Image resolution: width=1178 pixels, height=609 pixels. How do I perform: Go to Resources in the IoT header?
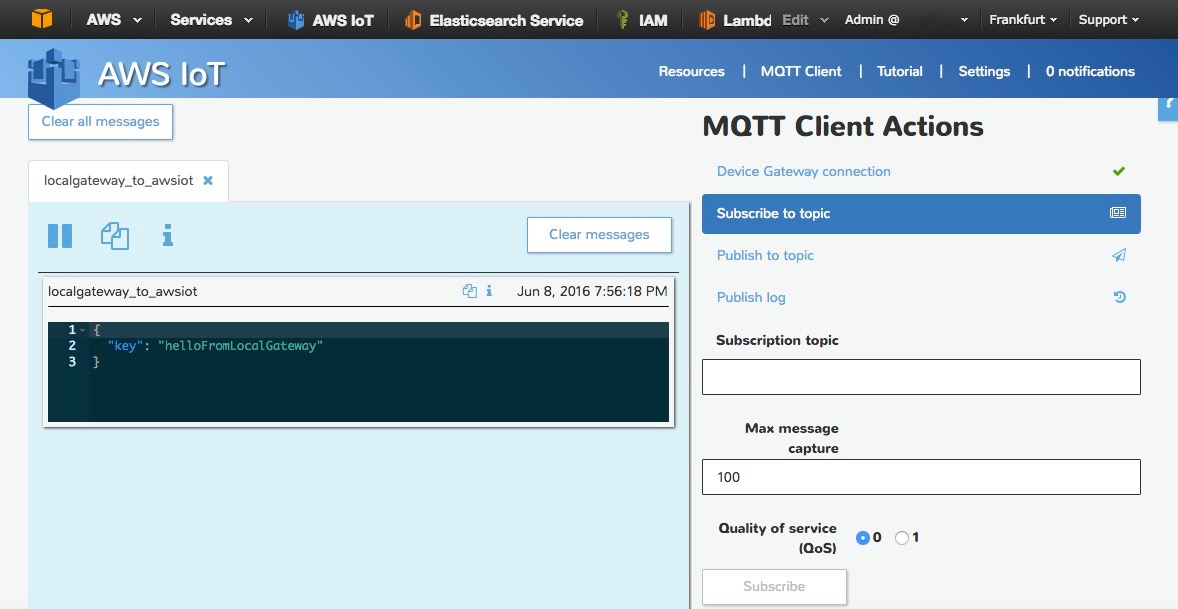[691, 71]
